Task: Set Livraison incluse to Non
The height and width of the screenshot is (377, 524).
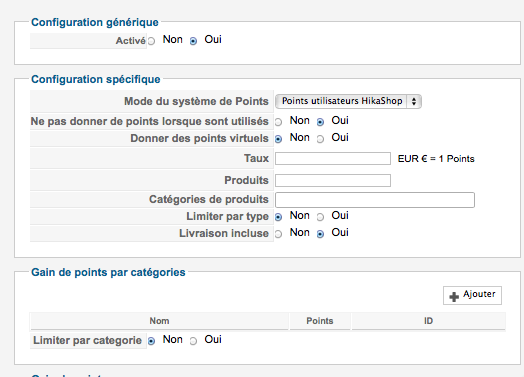Action: coord(278,234)
